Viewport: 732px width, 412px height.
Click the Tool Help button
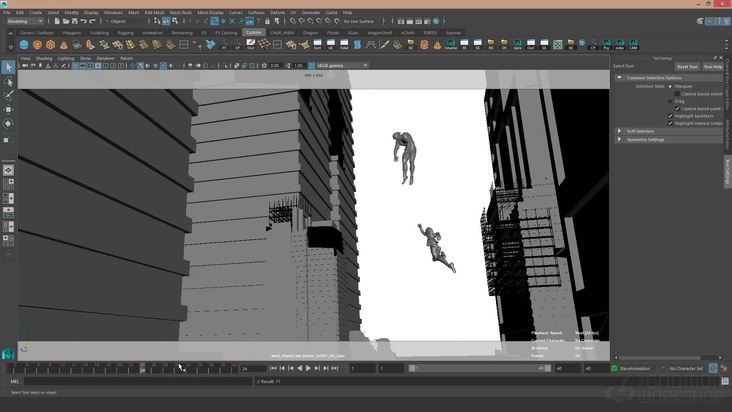tap(712, 67)
